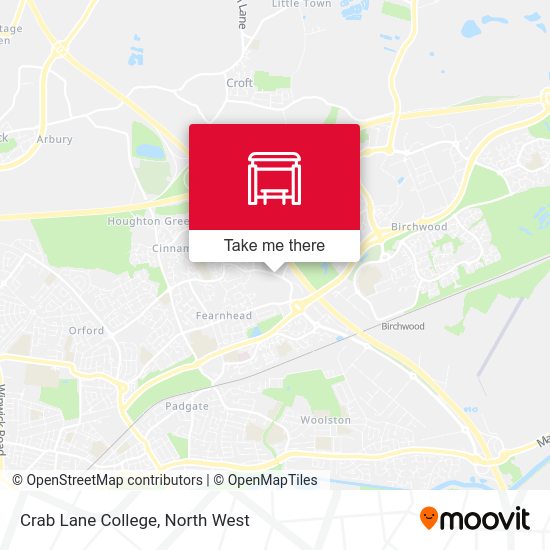Click the bus stop shelter icon

click(x=274, y=179)
